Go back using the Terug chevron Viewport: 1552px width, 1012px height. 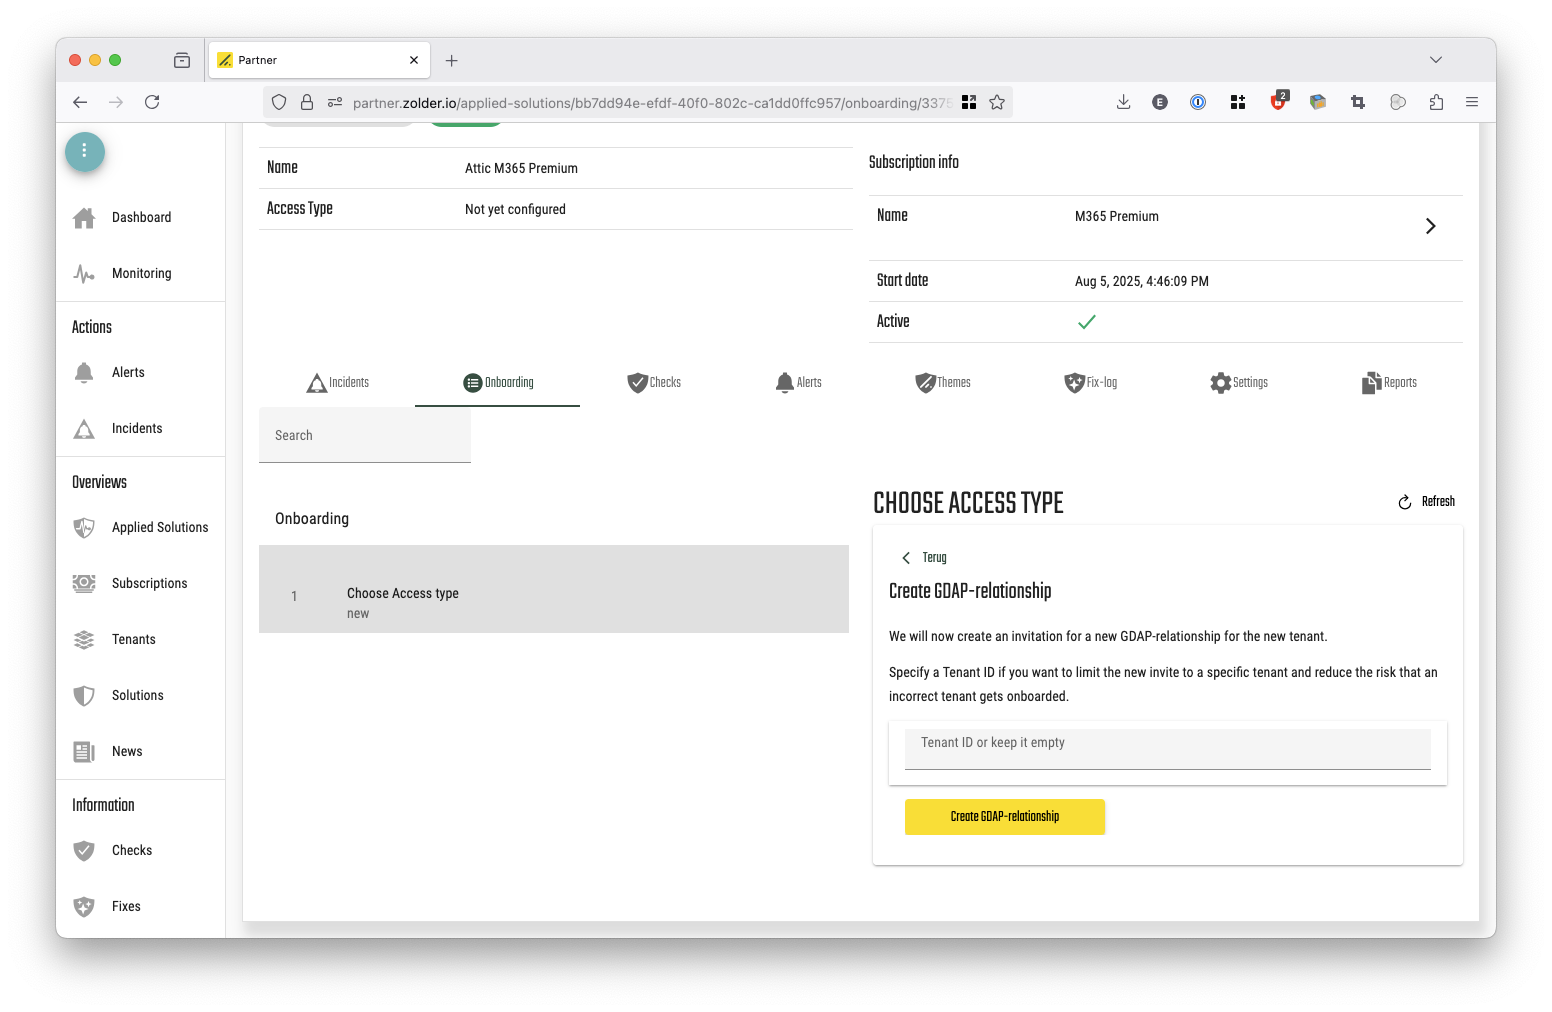(906, 558)
